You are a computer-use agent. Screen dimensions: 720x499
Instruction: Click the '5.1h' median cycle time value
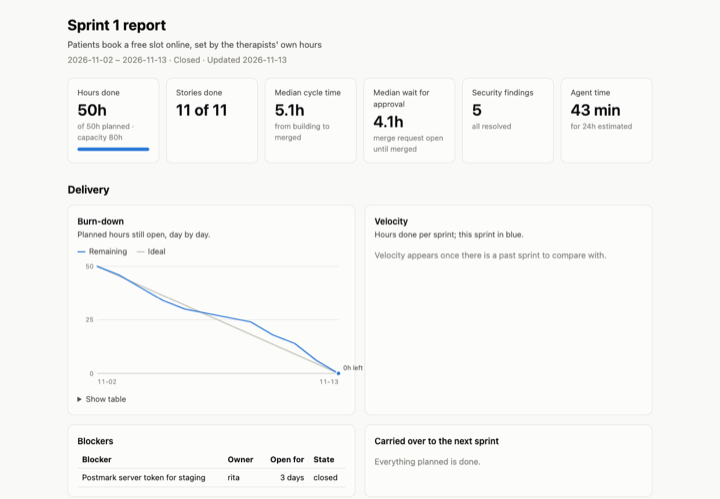289,110
